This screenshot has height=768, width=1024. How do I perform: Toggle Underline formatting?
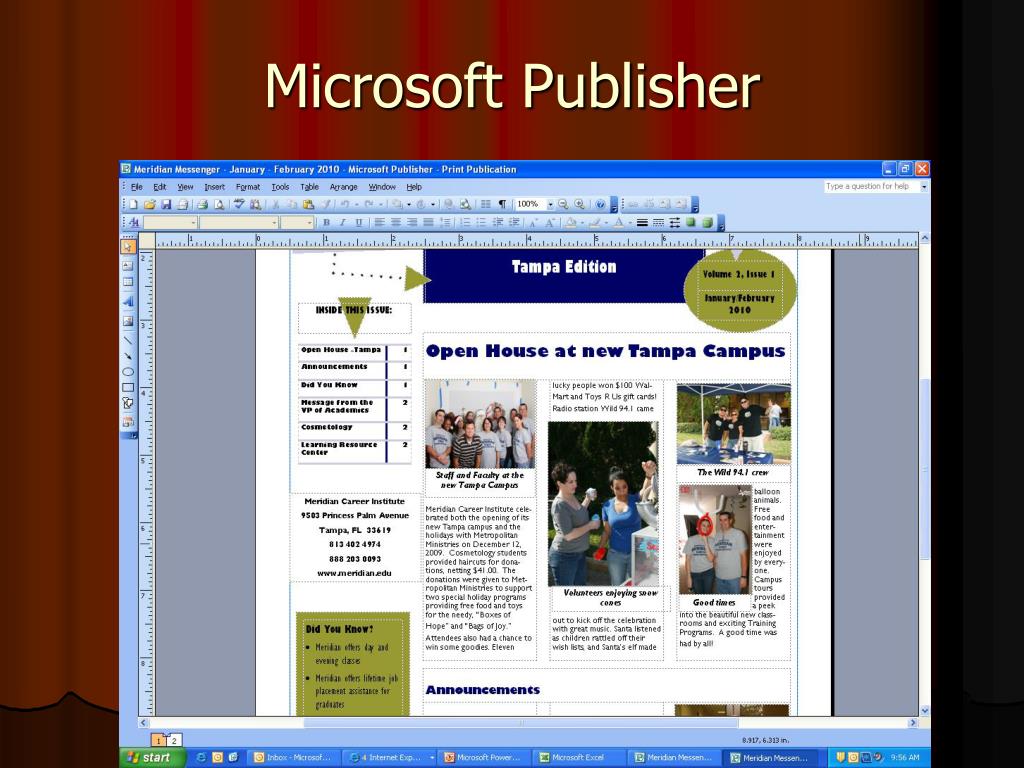[x=359, y=223]
